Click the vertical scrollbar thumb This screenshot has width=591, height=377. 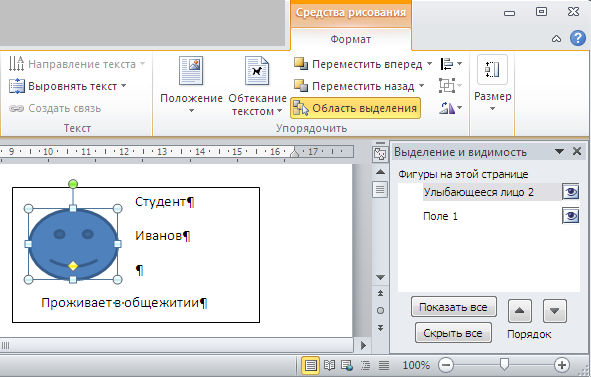pos(380,190)
